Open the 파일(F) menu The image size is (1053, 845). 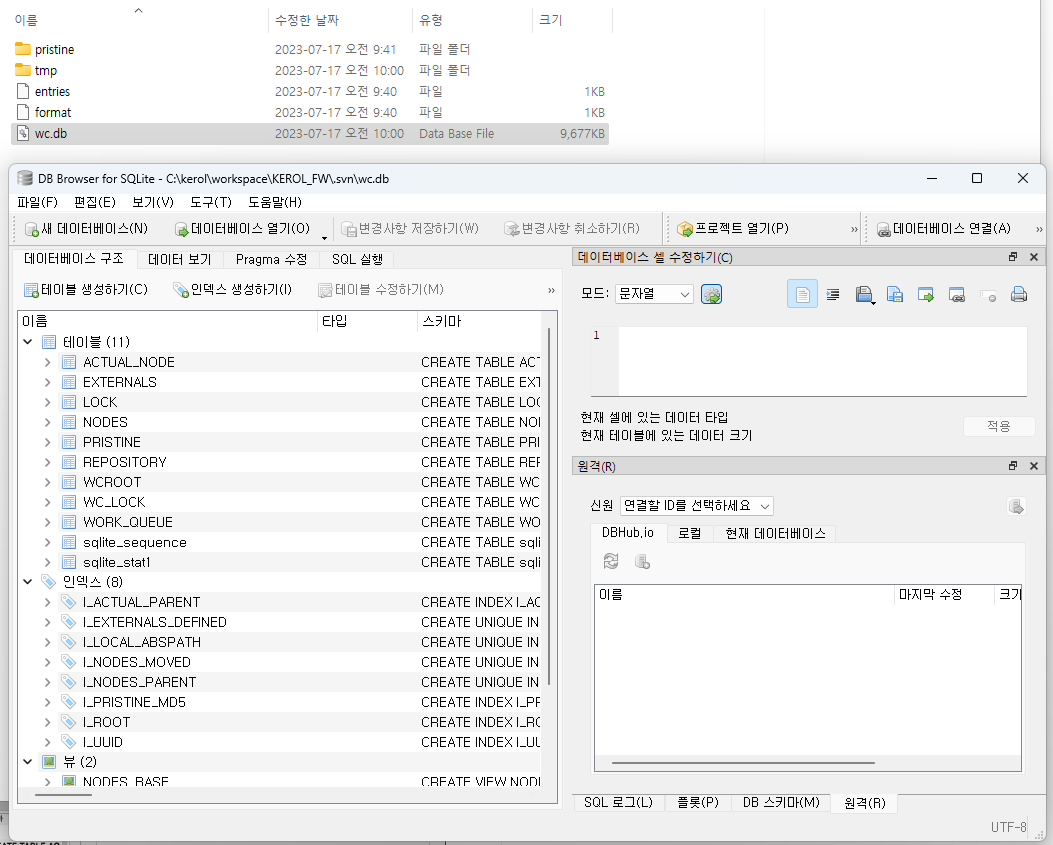(x=38, y=202)
